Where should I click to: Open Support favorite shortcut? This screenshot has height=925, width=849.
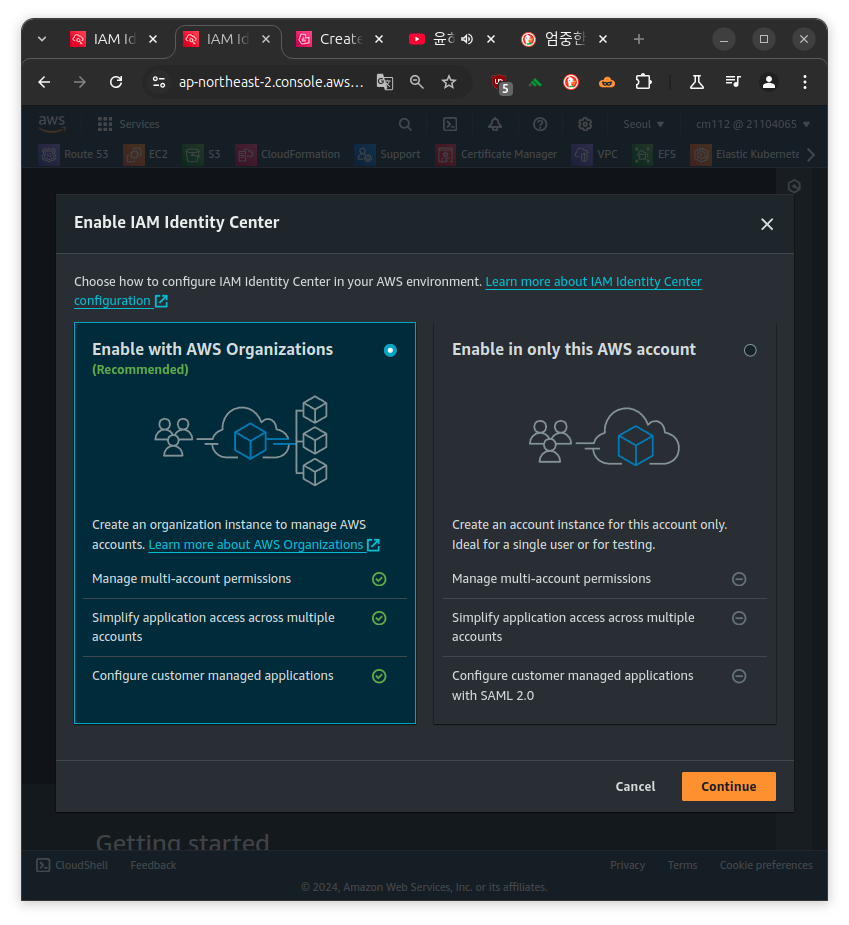(387, 155)
